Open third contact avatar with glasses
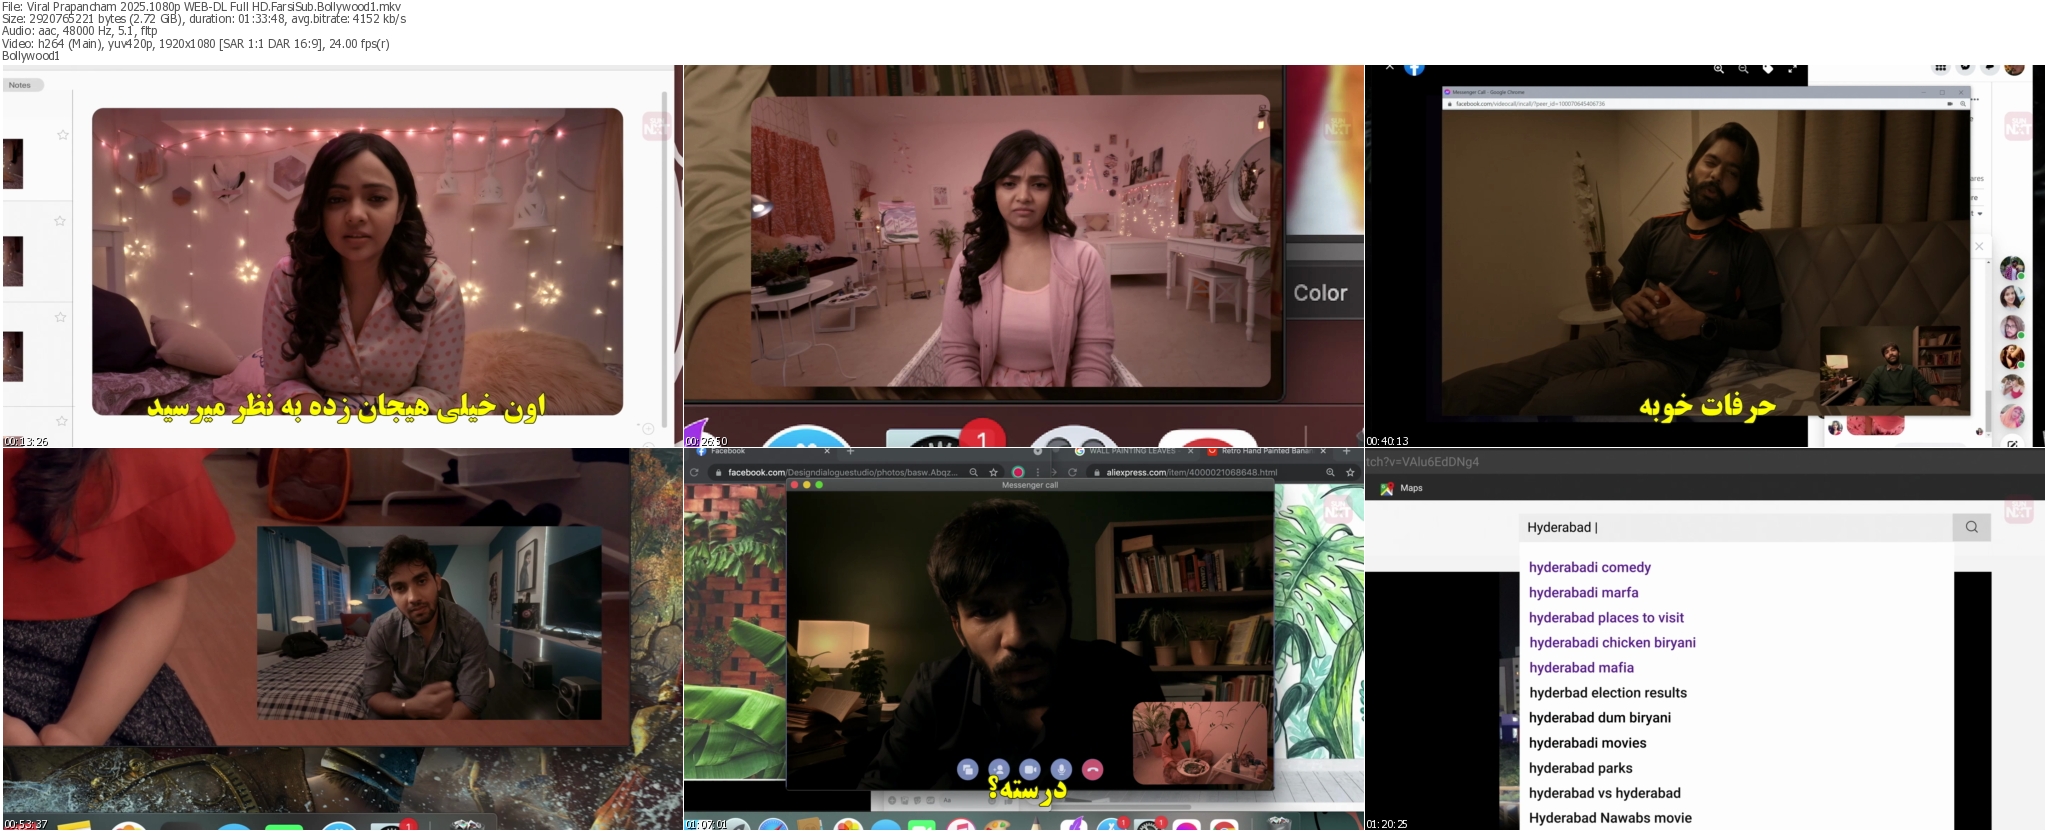Image resolution: width=2048 pixels, height=831 pixels. 2012,327
